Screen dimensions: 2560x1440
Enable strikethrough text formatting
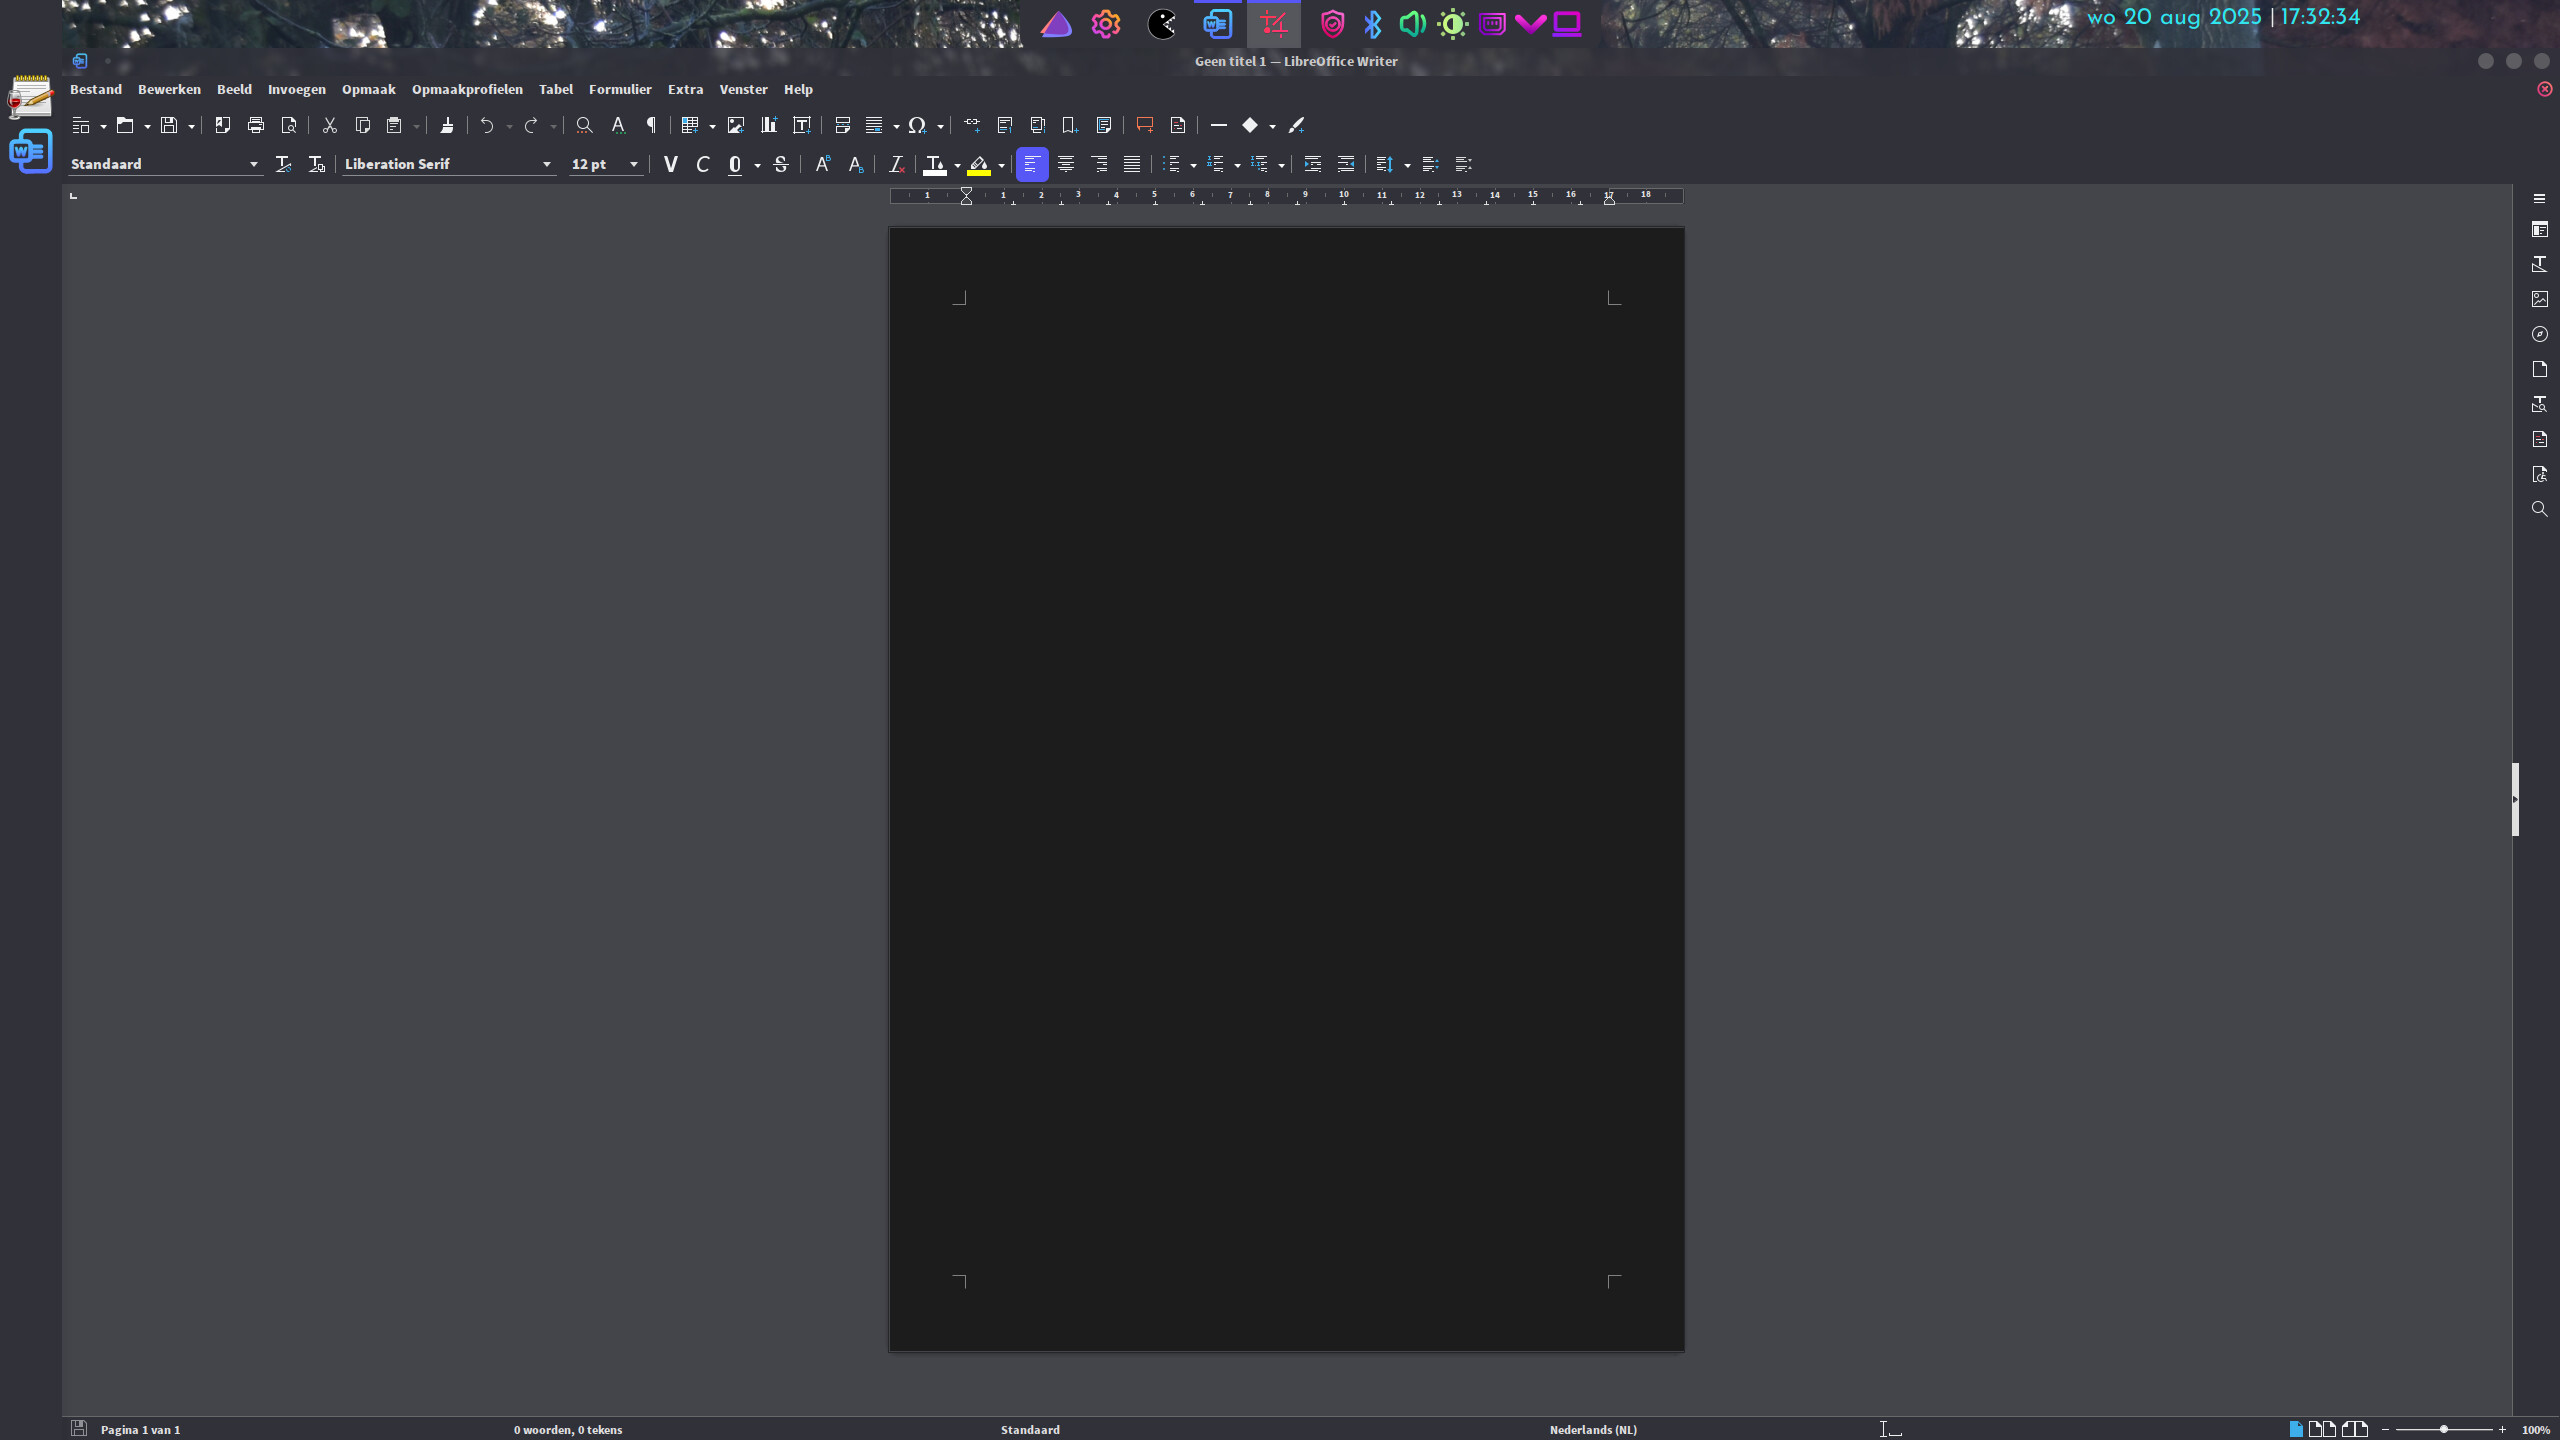781,165
